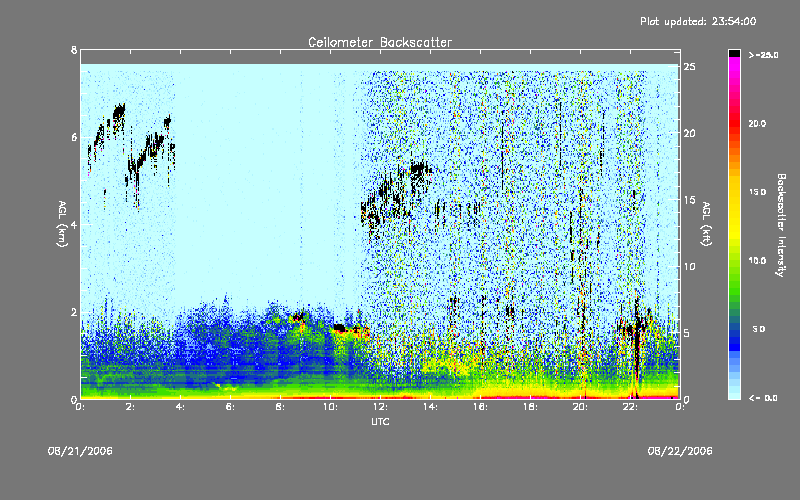Click the "Ceilometer Backscatter" plot title
Image resolution: width=800 pixels, height=500 pixels.
[x=380, y=42]
